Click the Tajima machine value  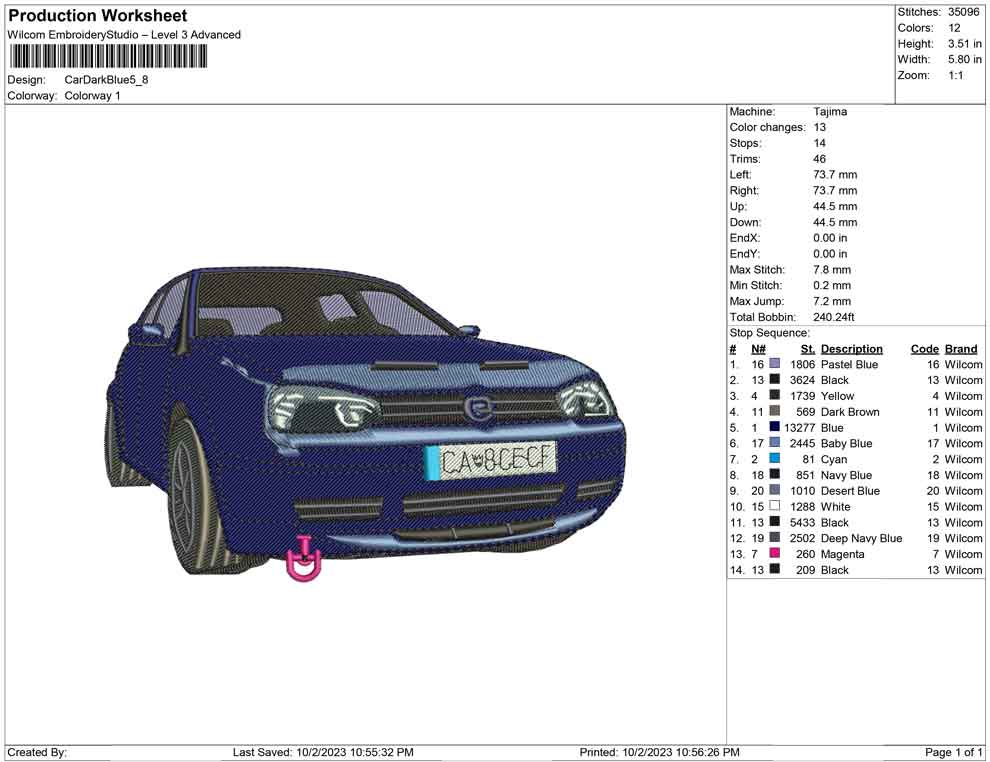(829, 112)
